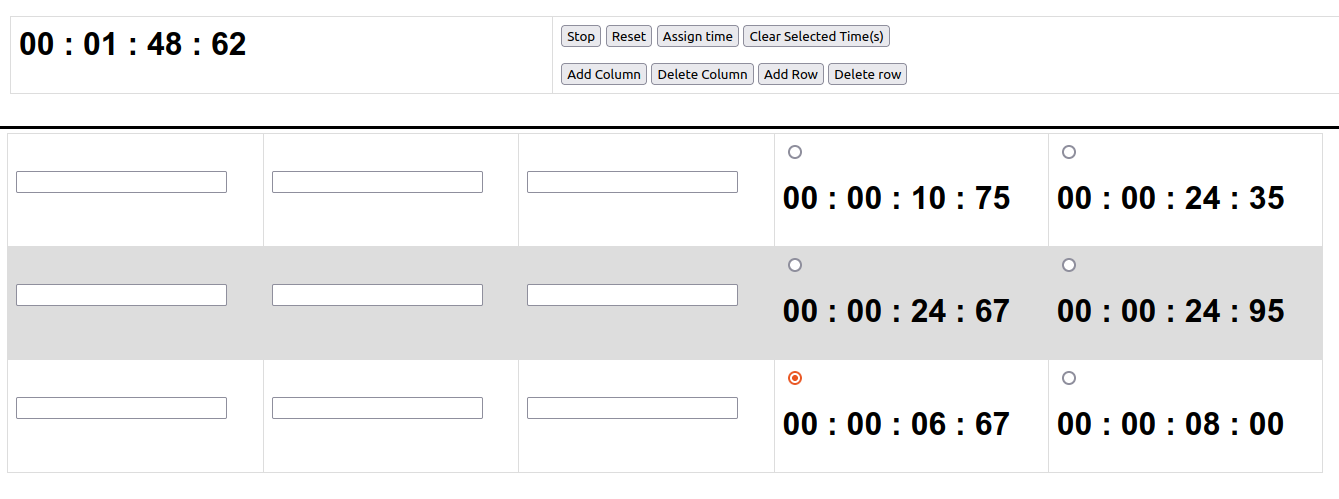This screenshot has width=1339, height=499.
Task: Assign time to the selected cell
Action: 698,36
